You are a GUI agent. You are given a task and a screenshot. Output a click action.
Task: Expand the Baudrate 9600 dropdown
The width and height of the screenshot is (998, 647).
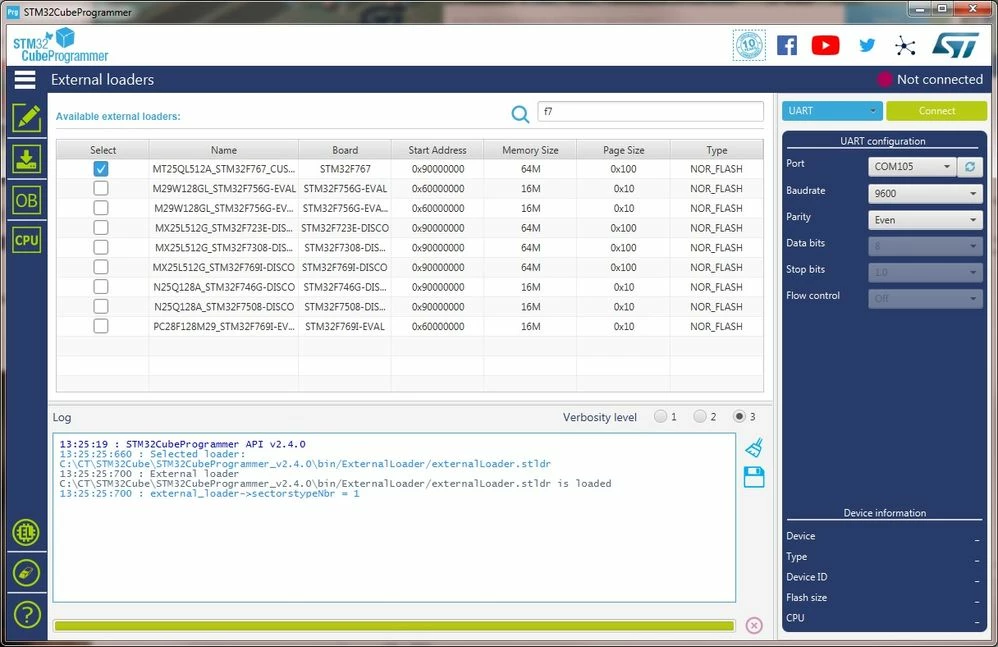[x=925, y=193]
